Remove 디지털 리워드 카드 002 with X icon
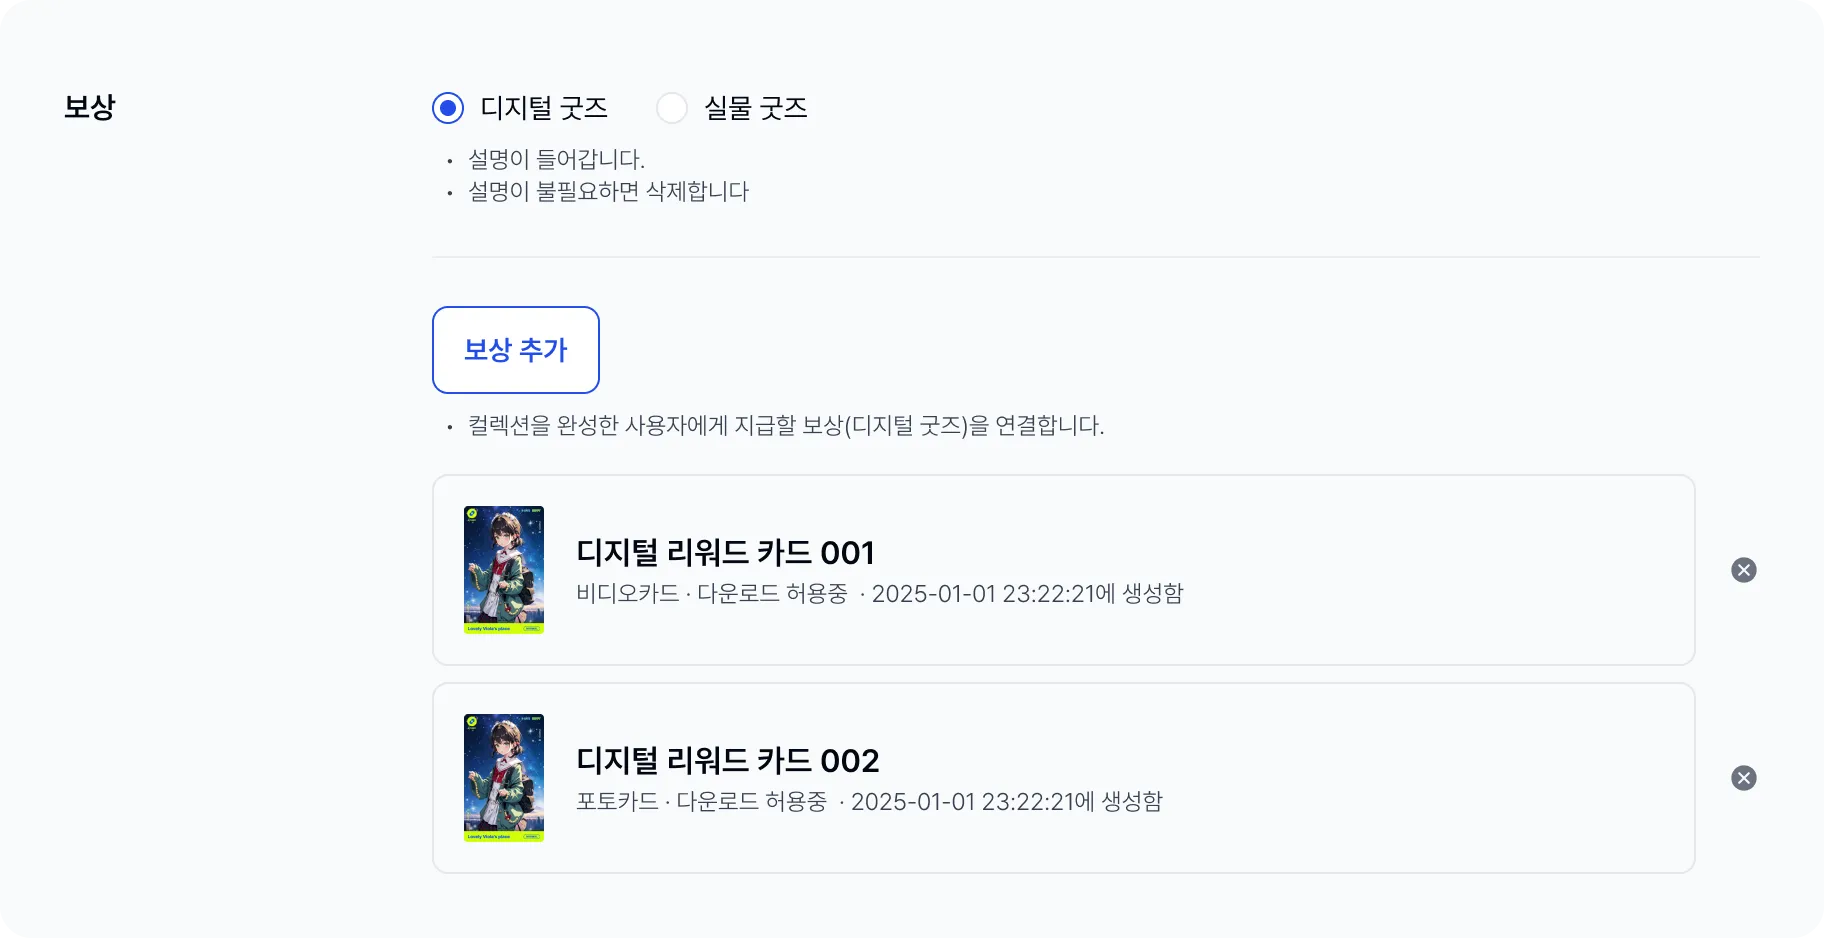The width and height of the screenshot is (1824, 938). pos(1743,778)
